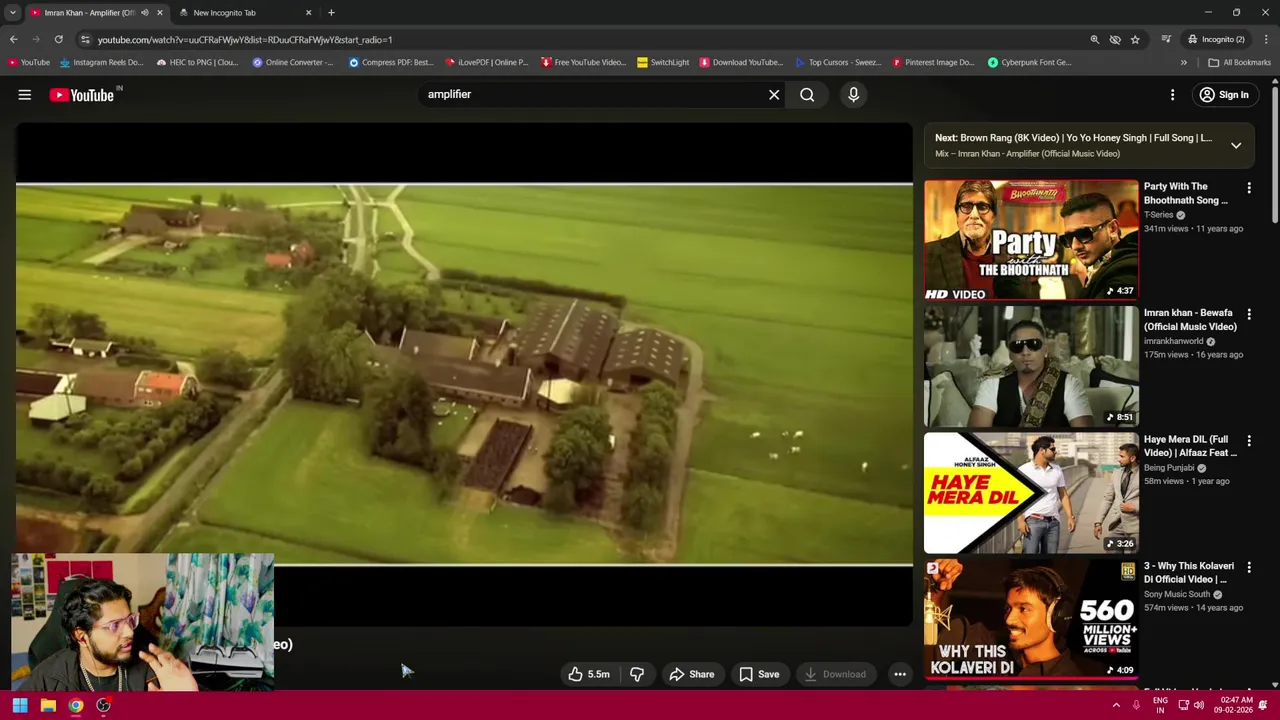The height and width of the screenshot is (720, 1280).
Task: Reload the page with refresh icon
Action: point(58,40)
